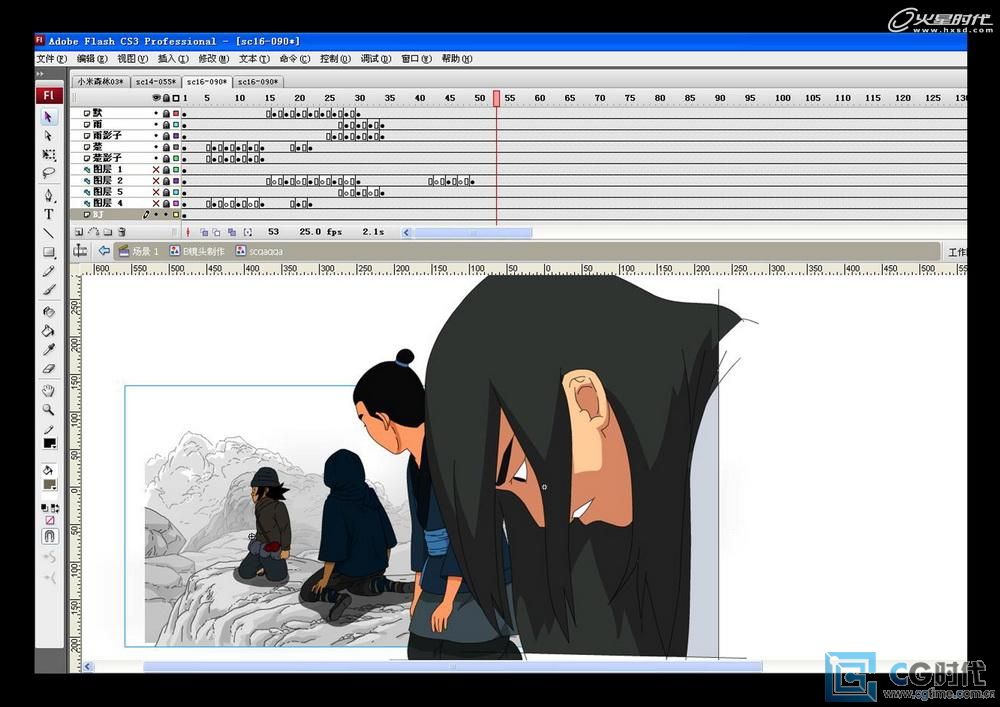
Task: Toggle visibility of all layers eye icon
Action: (156, 98)
